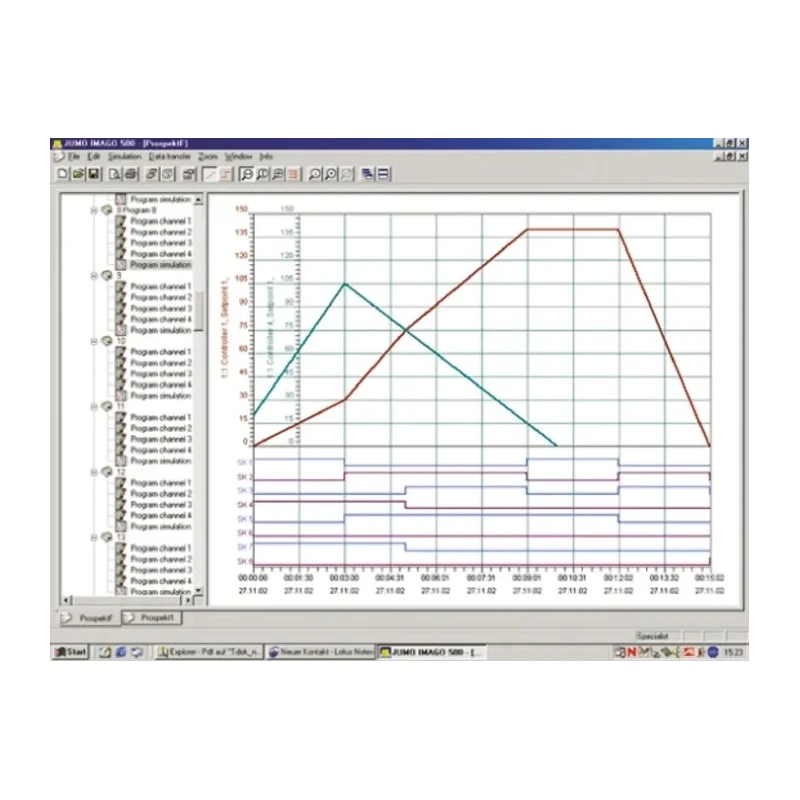Switch to the Prospekt1 document tab

tap(152, 618)
